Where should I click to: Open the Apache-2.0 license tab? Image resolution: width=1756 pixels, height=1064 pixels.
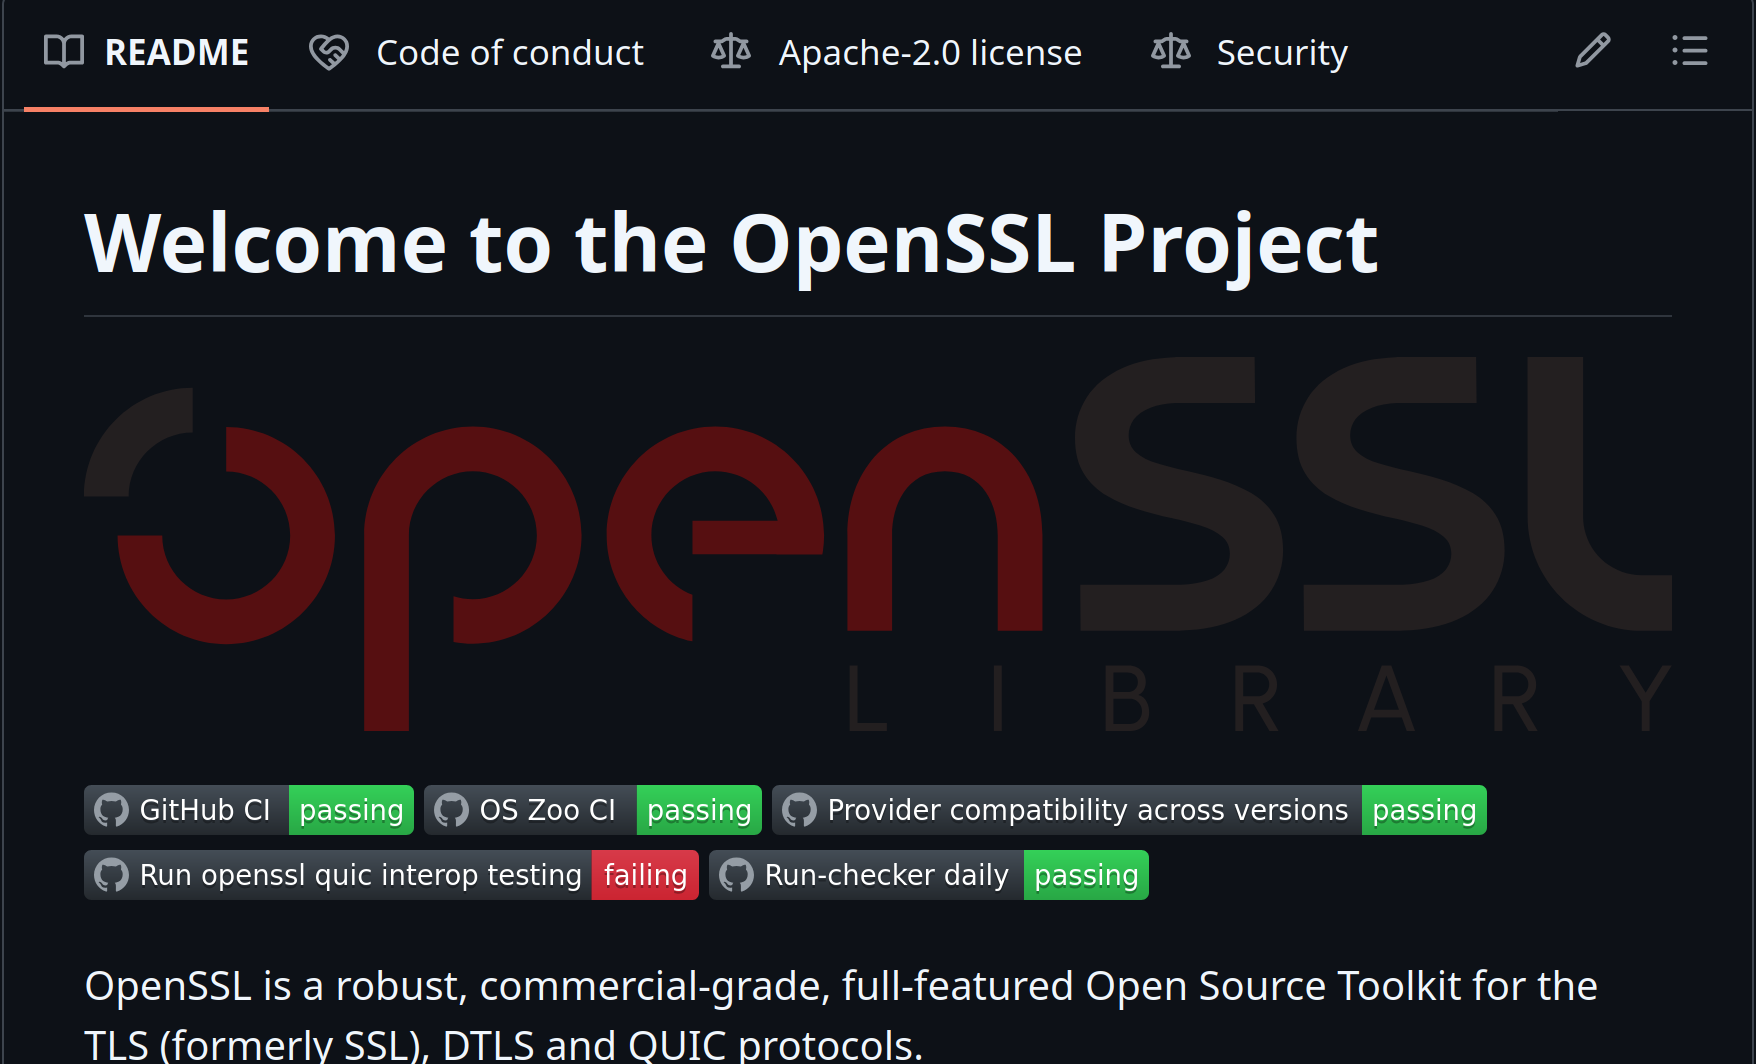coord(896,52)
